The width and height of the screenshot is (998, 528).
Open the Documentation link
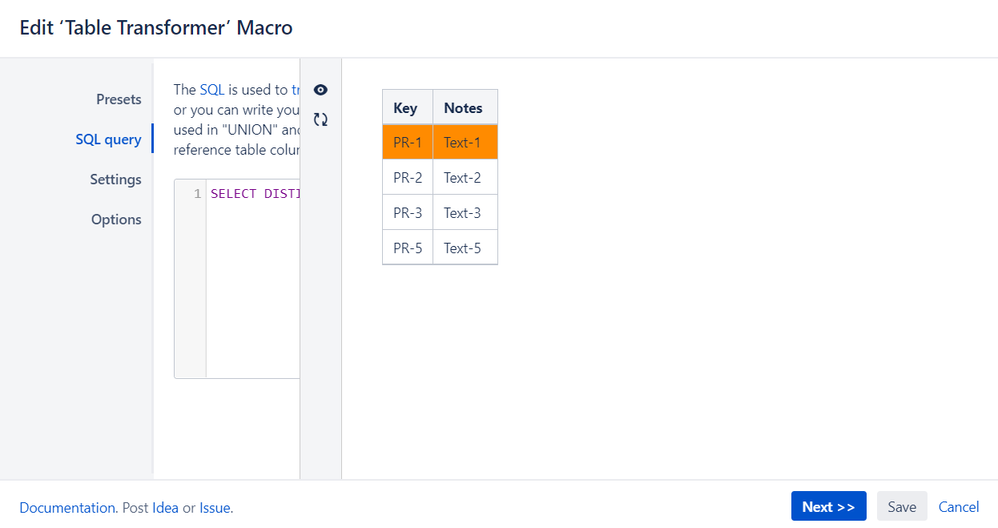pyautogui.click(x=67, y=508)
